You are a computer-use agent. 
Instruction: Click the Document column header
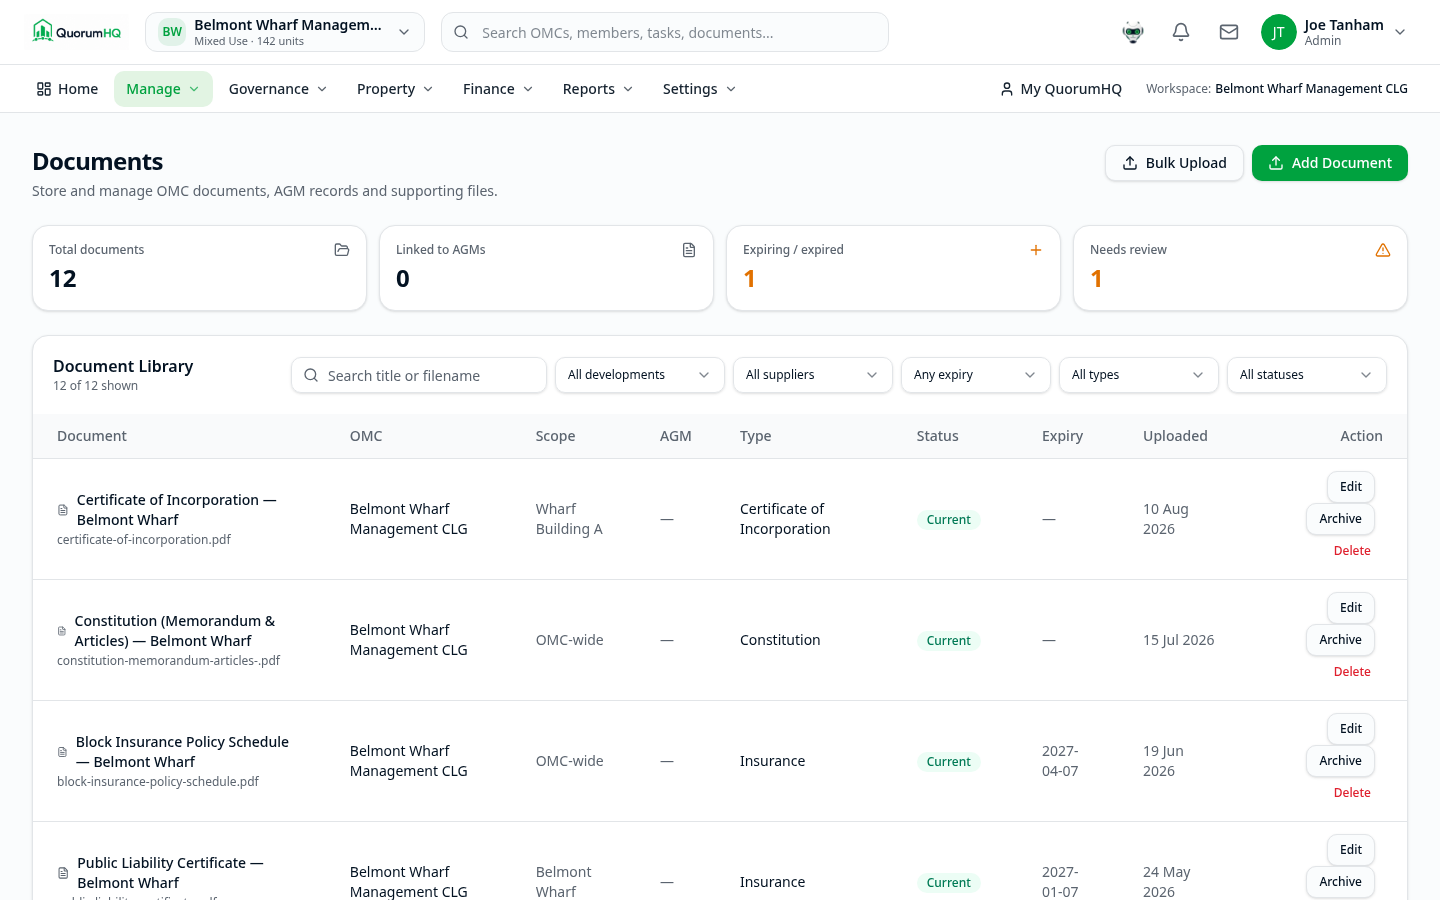[92, 436]
